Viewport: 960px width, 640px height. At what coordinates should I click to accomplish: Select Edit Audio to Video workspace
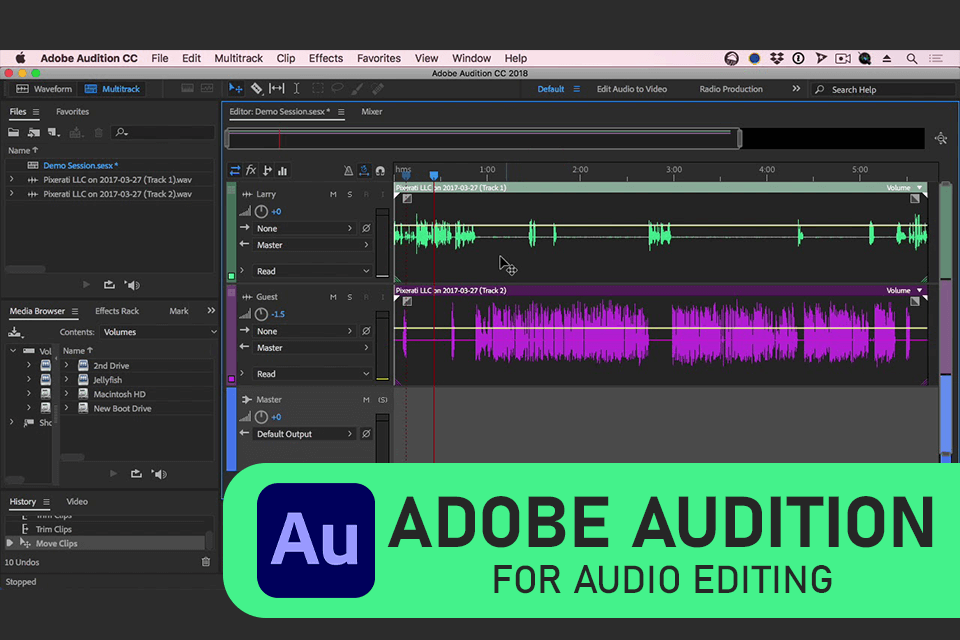[632, 89]
